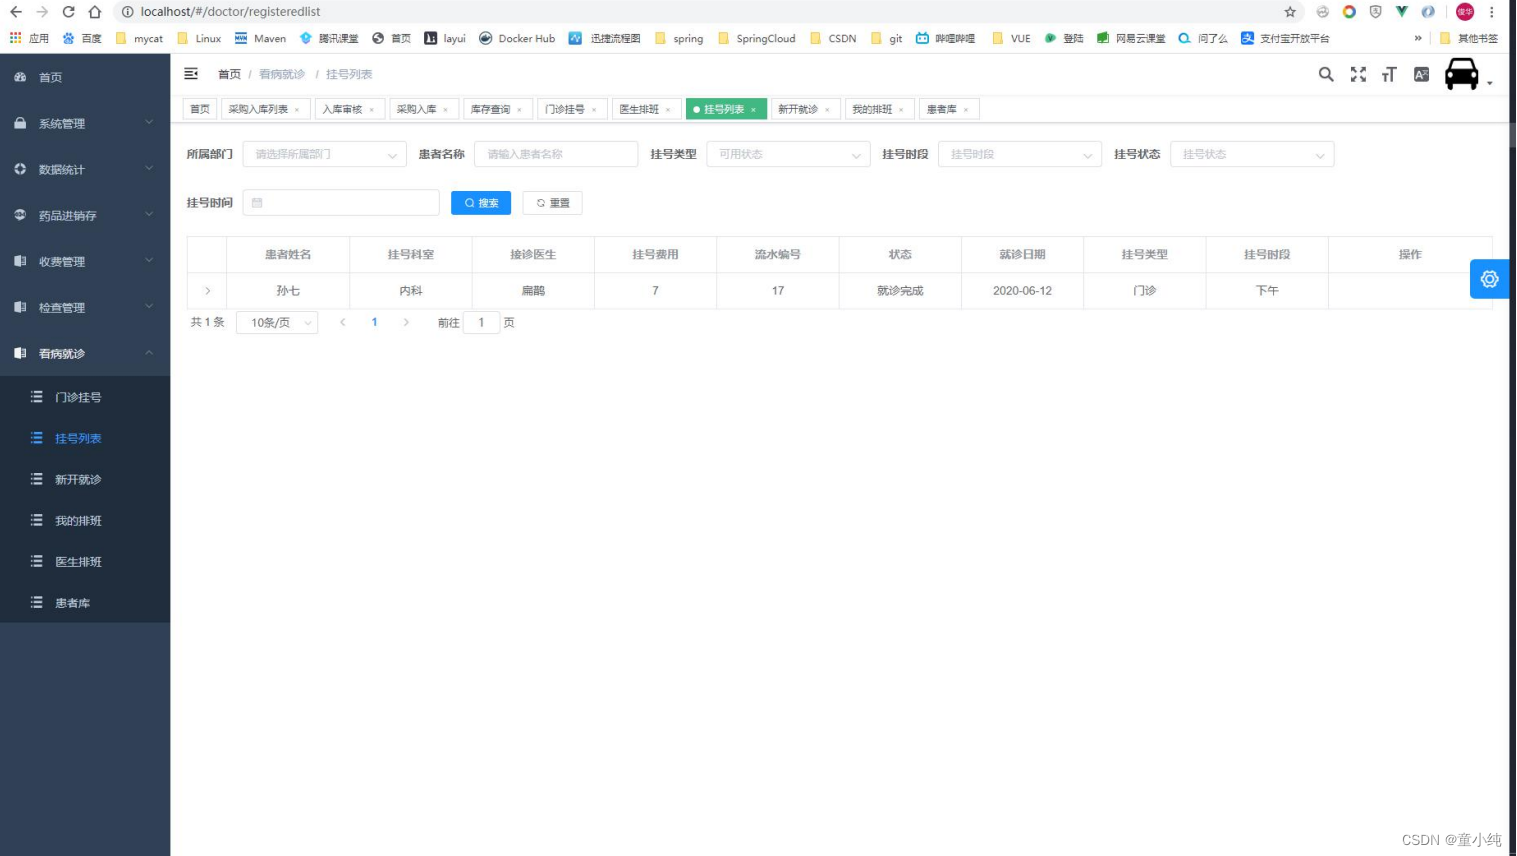Click the blue 搜索 button
Image resolution: width=1517 pixels, height=856 pixels.
click(x=481, y=203)
